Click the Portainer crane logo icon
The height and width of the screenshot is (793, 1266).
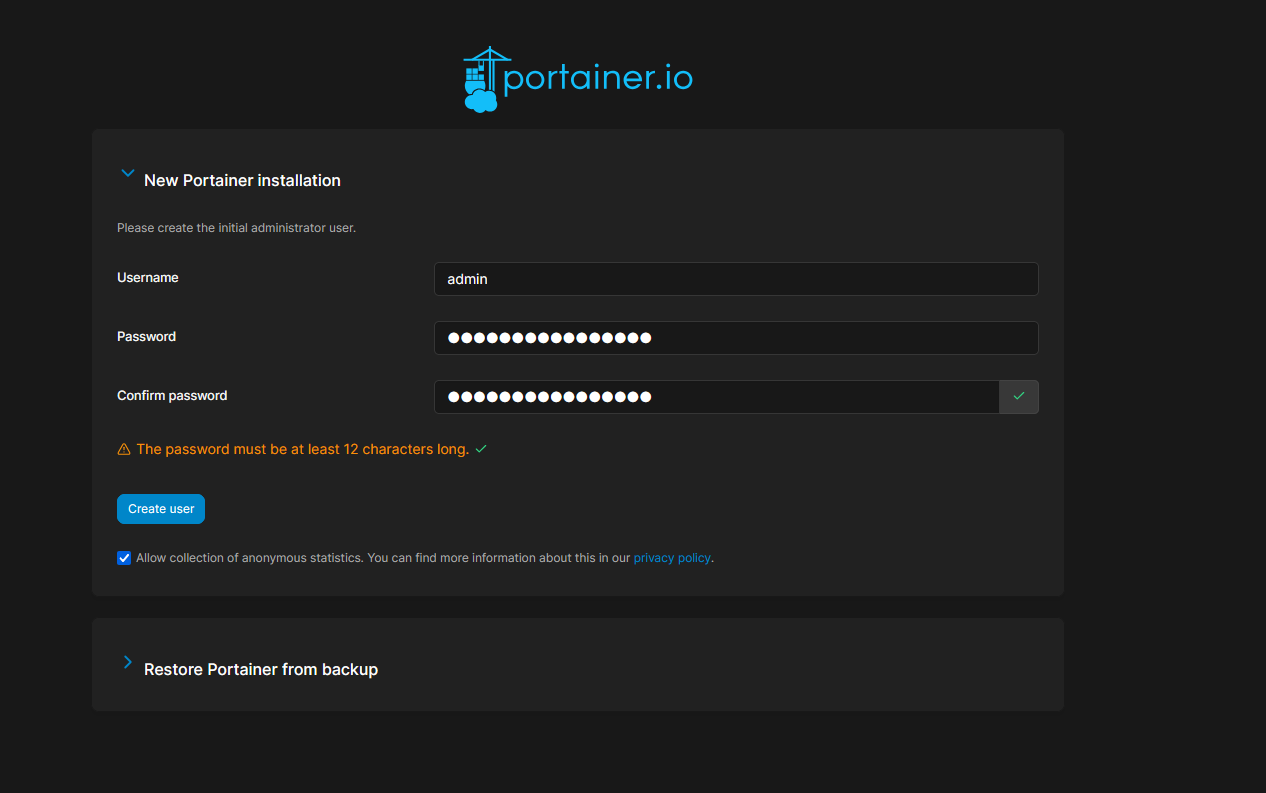pos(481,79)
